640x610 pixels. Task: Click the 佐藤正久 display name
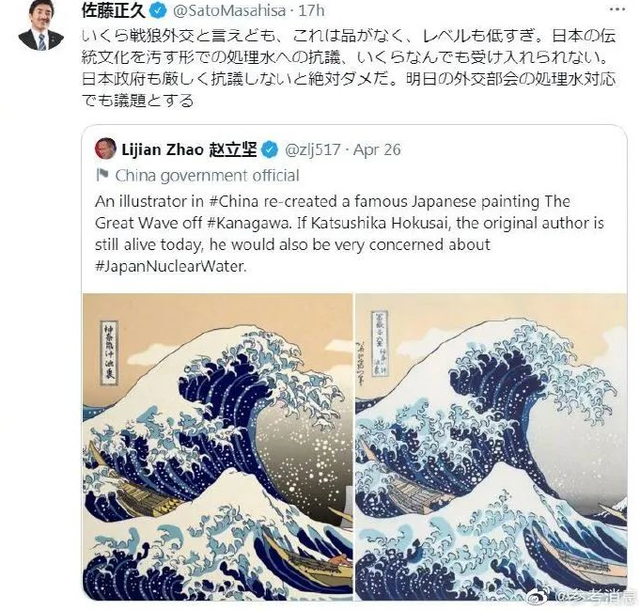pos(113,11)
